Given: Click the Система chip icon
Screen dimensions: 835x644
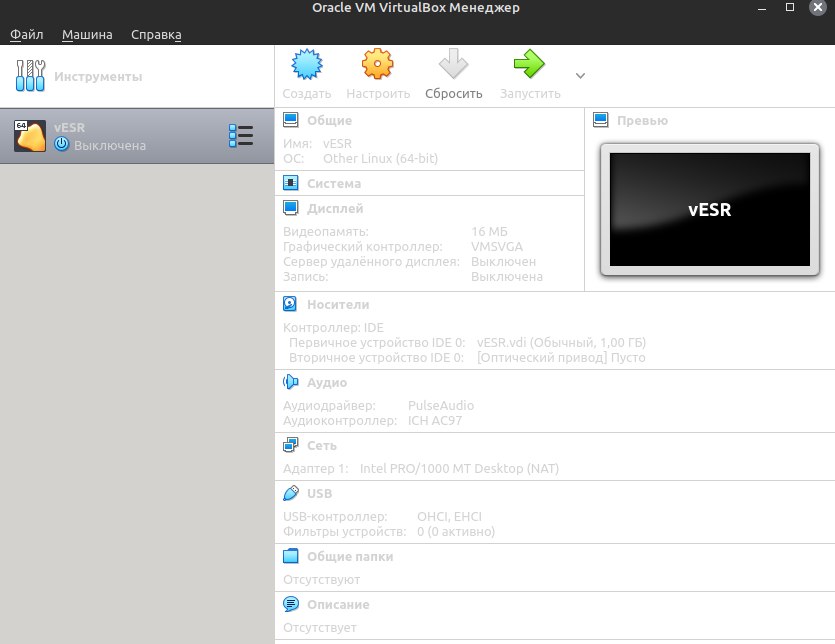Looking at the screenshot, I should 290,183.
